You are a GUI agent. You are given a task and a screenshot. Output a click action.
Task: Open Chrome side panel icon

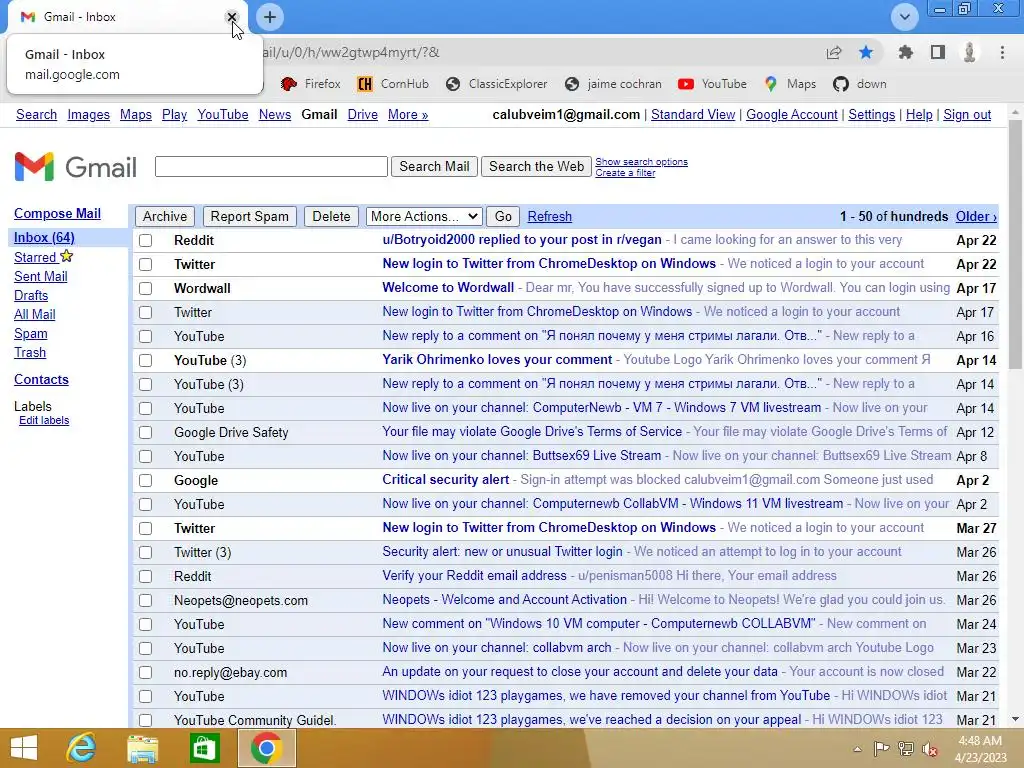click(938, 52)
